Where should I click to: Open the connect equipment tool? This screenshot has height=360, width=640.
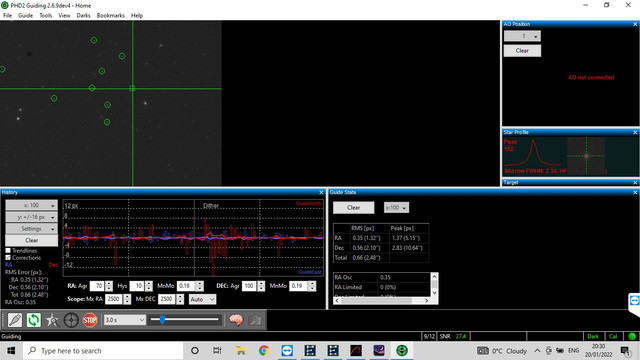15,320
